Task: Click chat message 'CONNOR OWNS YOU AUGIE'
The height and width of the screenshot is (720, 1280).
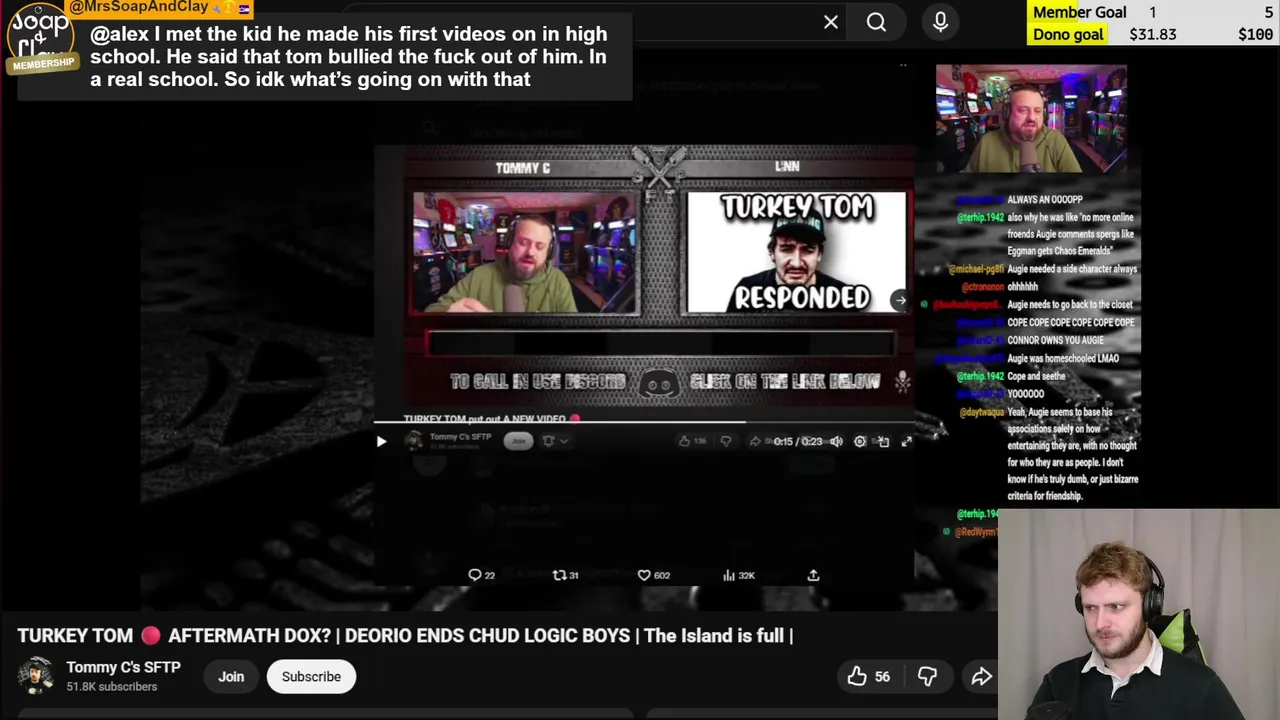Action: 1056,340
